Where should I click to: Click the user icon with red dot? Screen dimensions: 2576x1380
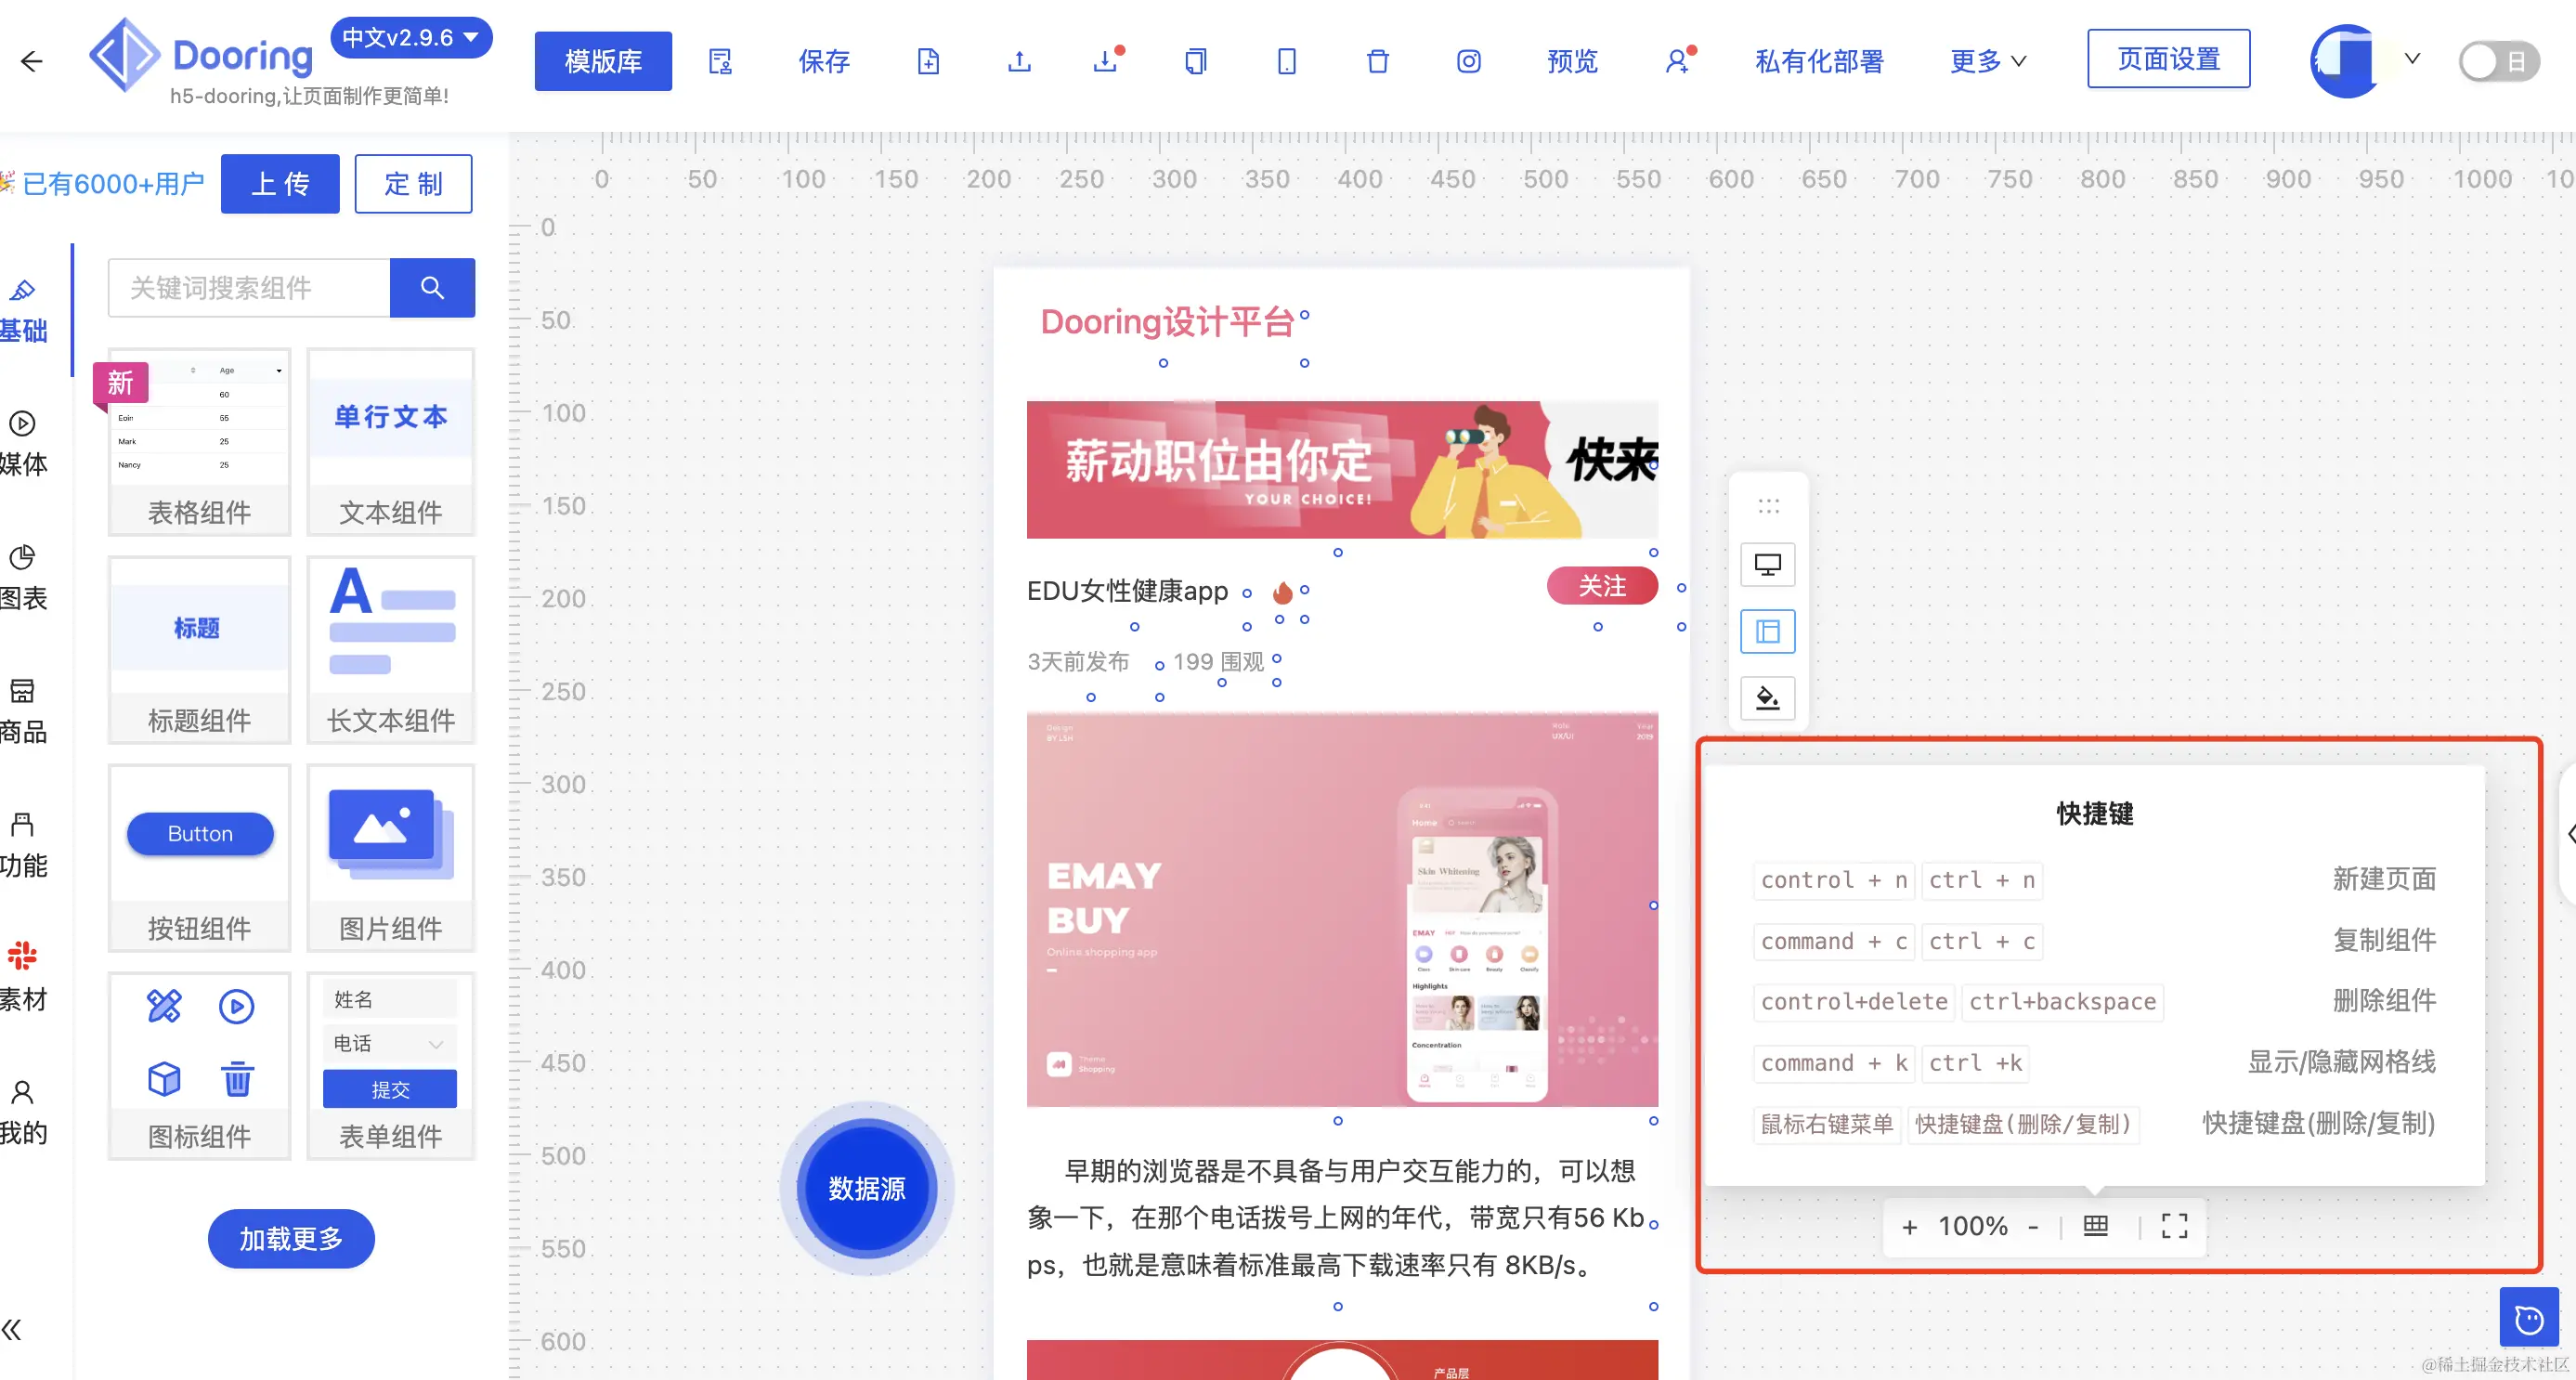pyautogui.click(x=1679, y=59)
